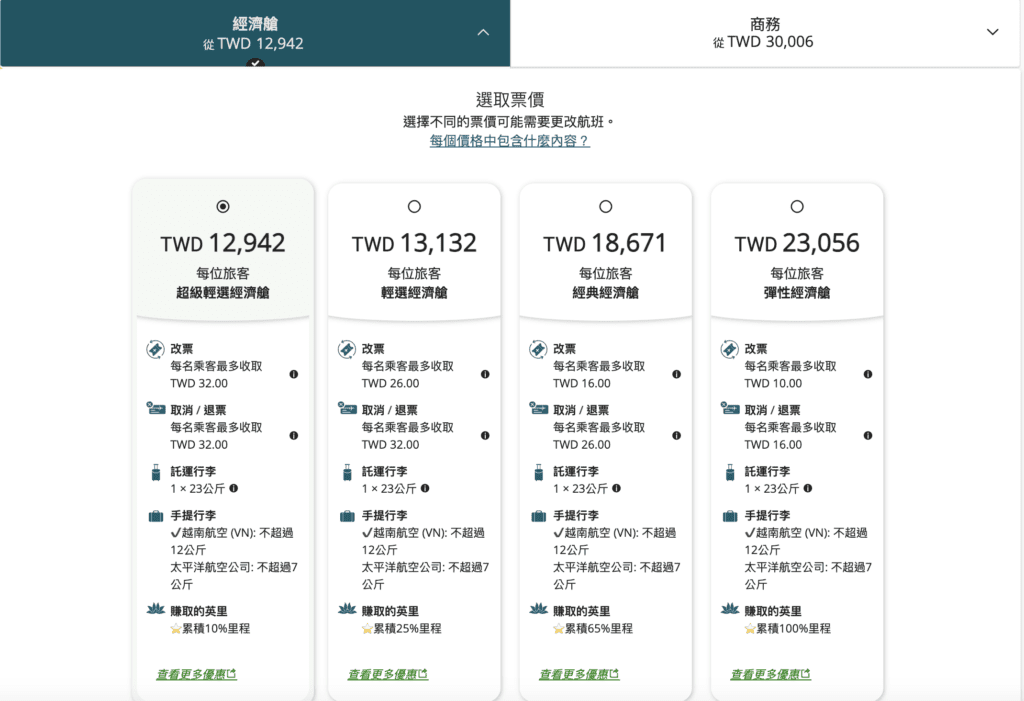Viewport: 1024px width, 701px height.
Task: Select the TWD 12,942 超級輕選經濟艙 radio button
Action: tap(223, 206)
